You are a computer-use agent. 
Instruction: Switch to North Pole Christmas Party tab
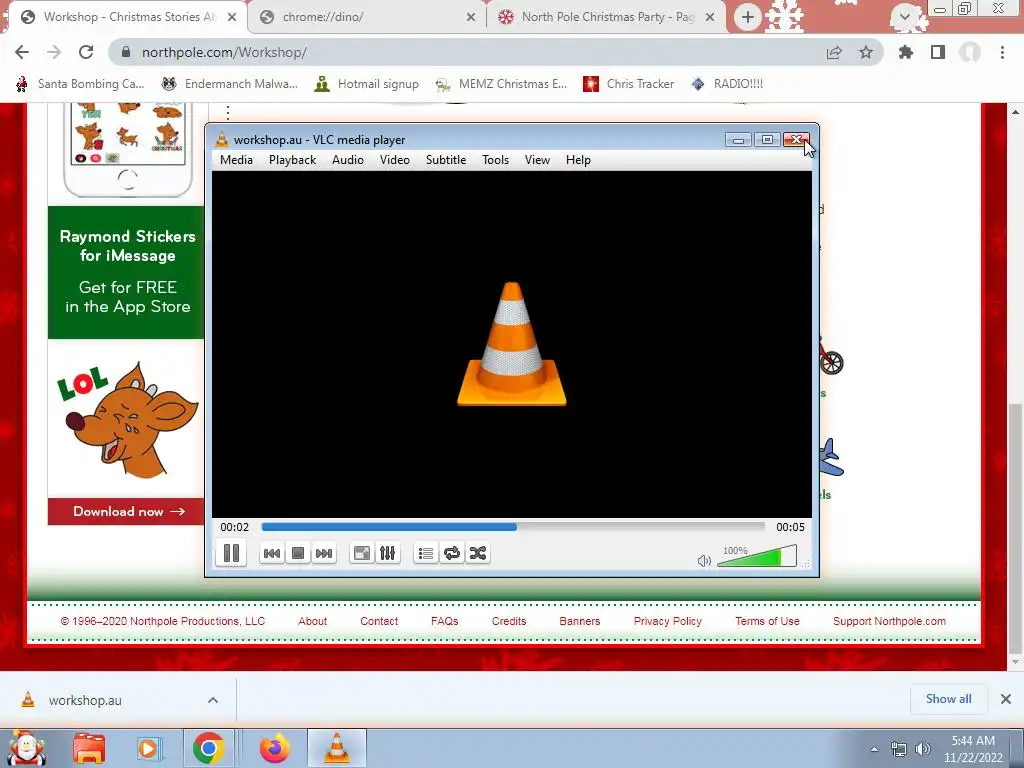[x=607, y=17]
